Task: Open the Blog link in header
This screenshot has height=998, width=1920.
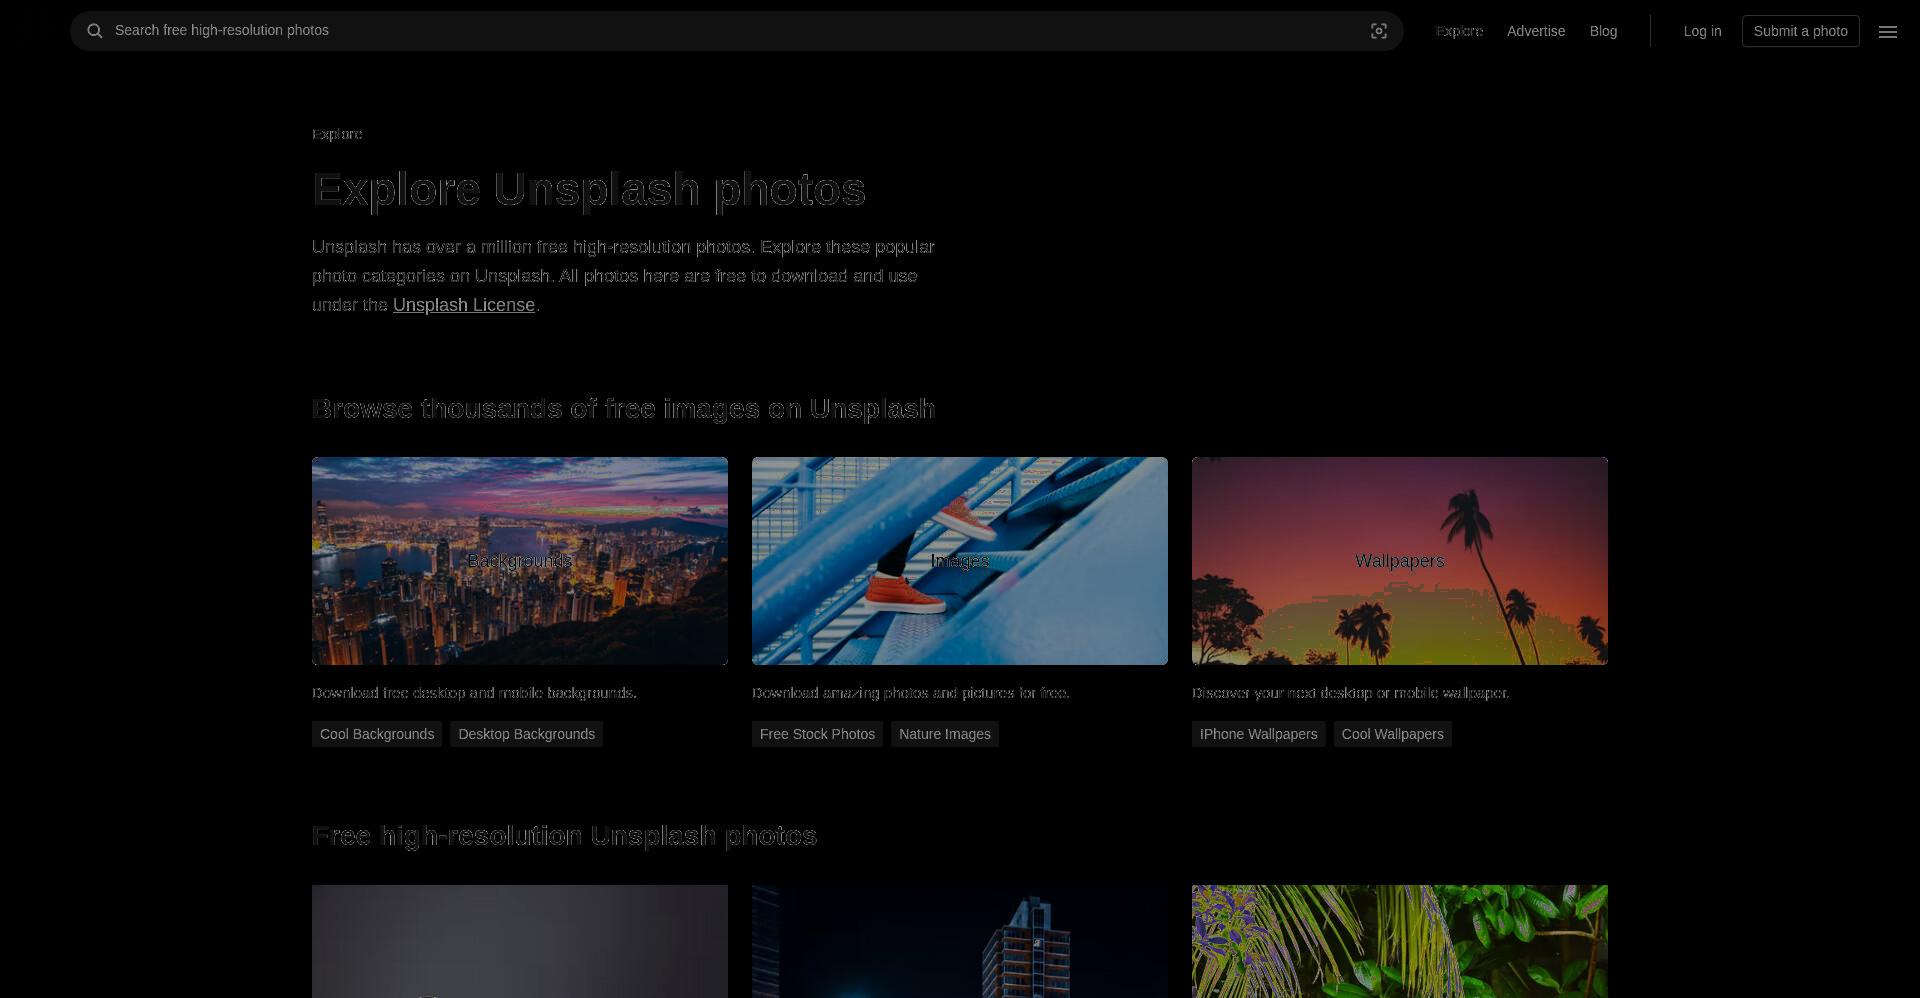Action: (1603, 31)
